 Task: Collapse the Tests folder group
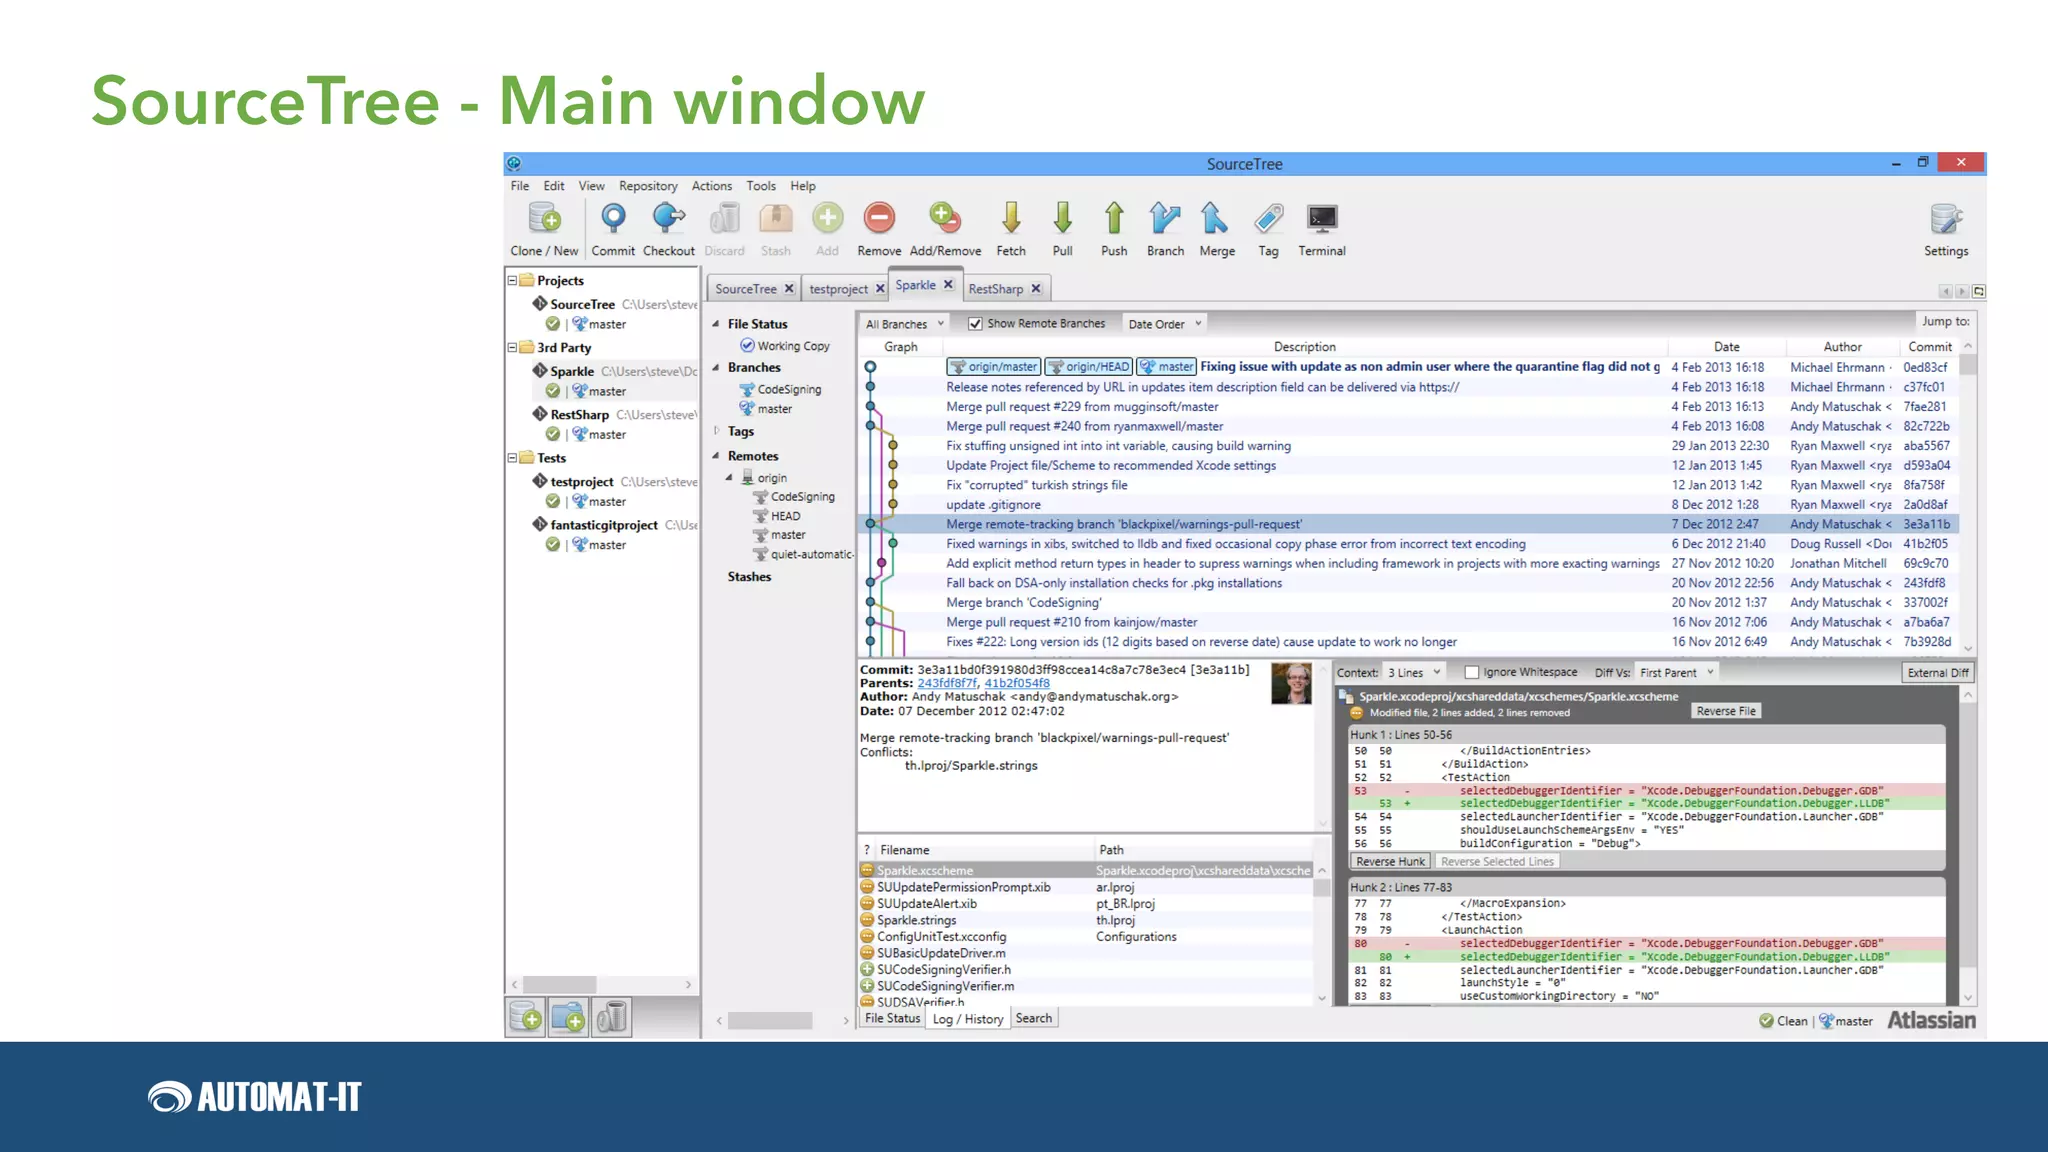(x=512, y=458)
